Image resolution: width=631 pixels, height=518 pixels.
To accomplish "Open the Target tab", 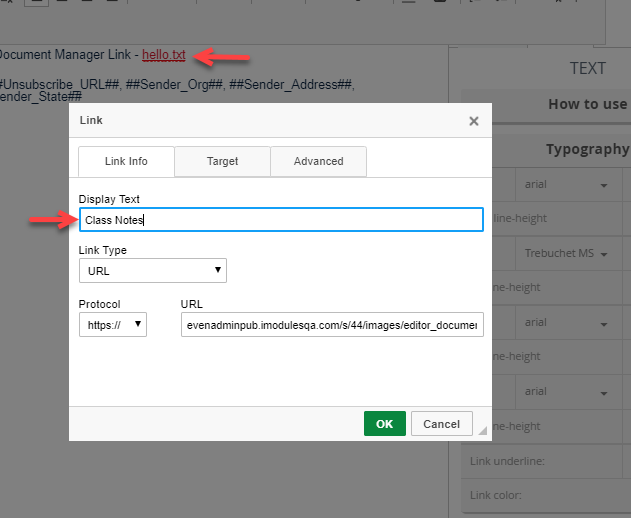I will (x=222, y=161).
